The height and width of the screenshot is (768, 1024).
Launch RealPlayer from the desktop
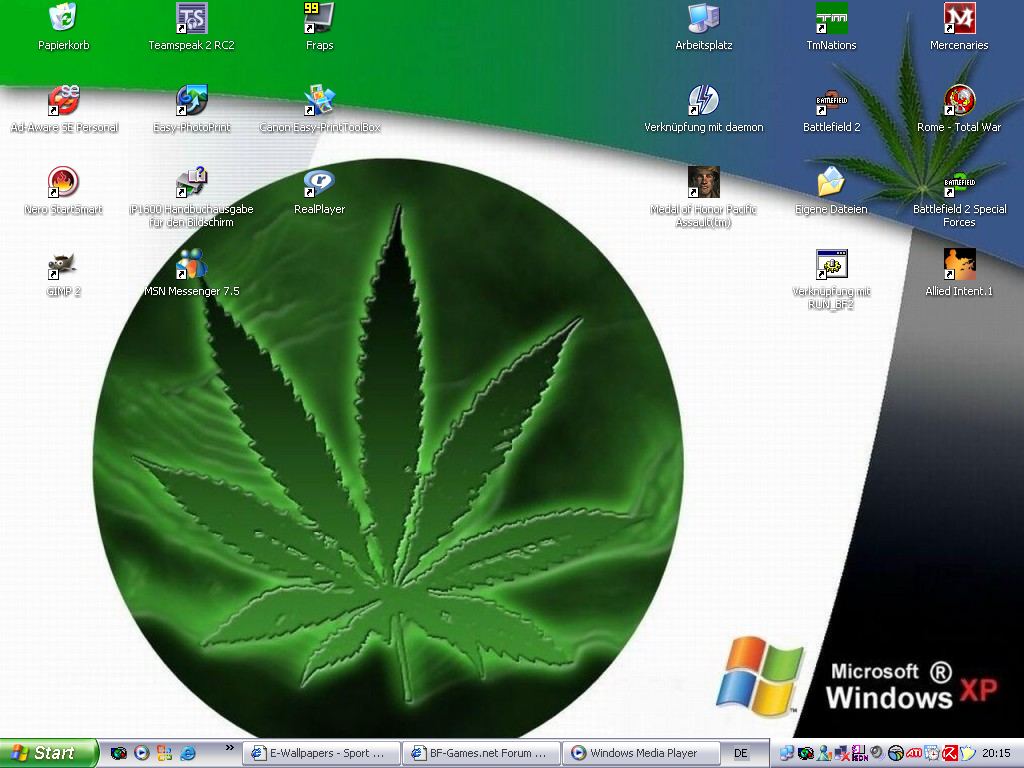319,191
